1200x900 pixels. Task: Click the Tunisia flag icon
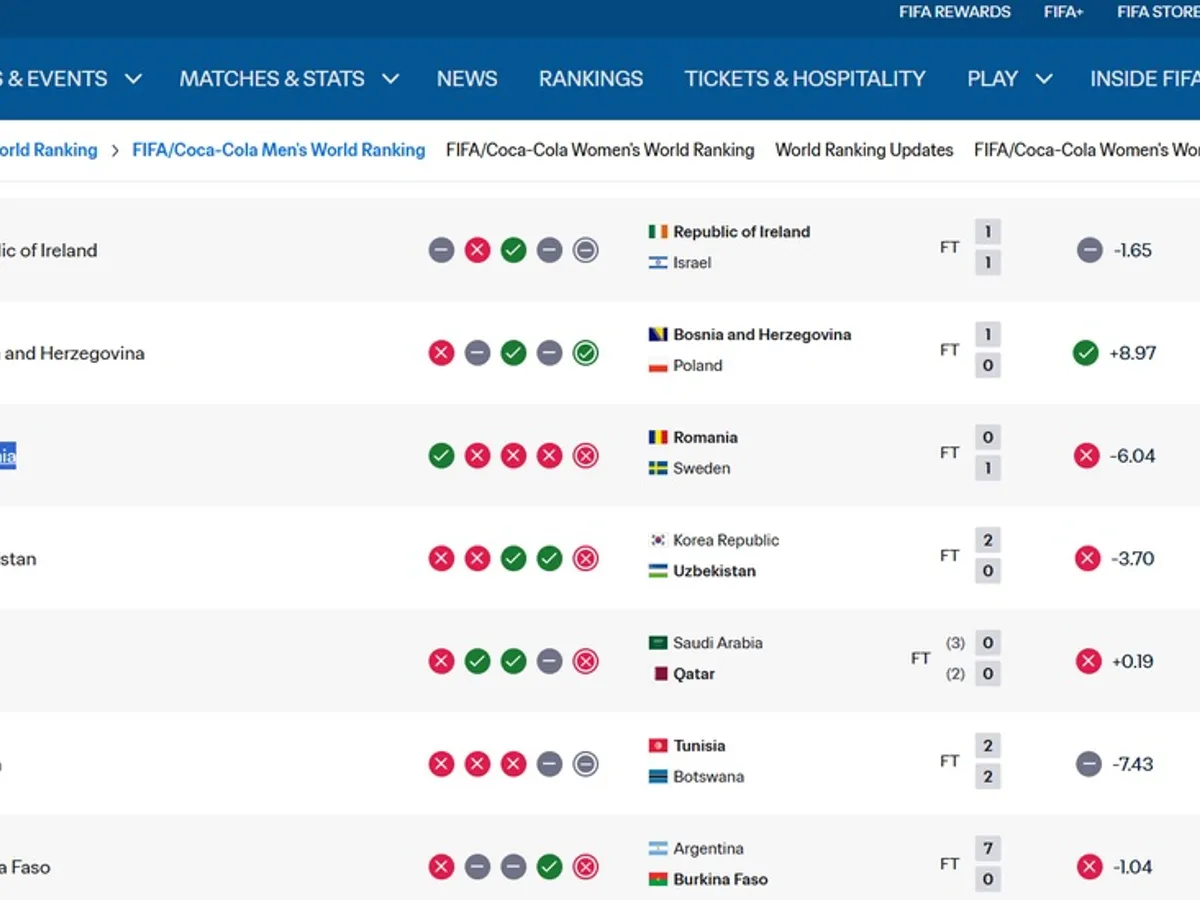pyautogui.click(x=657, y=746)
